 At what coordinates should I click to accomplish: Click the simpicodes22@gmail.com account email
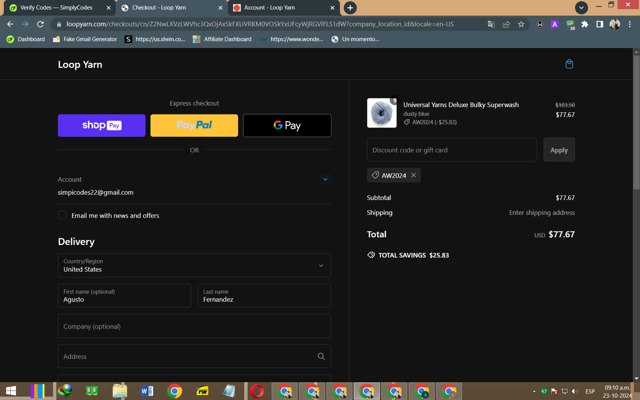point(96,192)
